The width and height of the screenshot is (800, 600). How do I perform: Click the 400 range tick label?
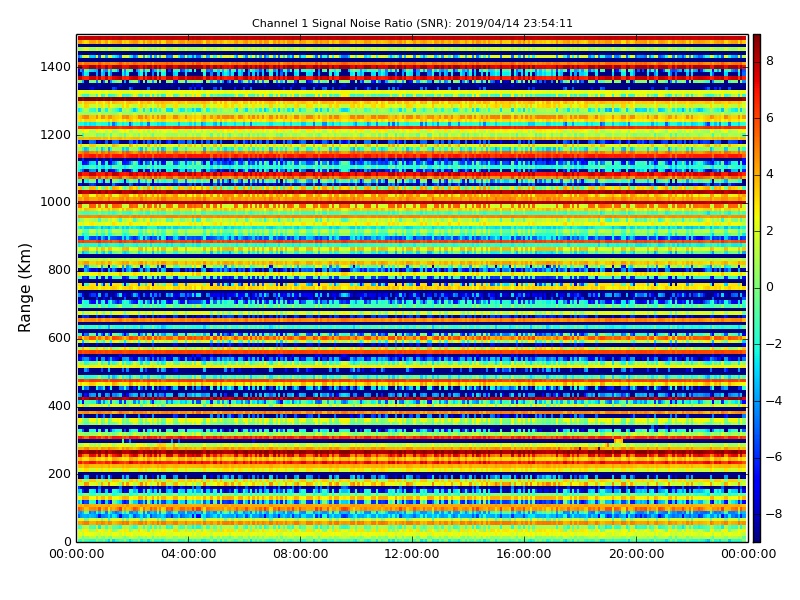(x=59, y=406)
